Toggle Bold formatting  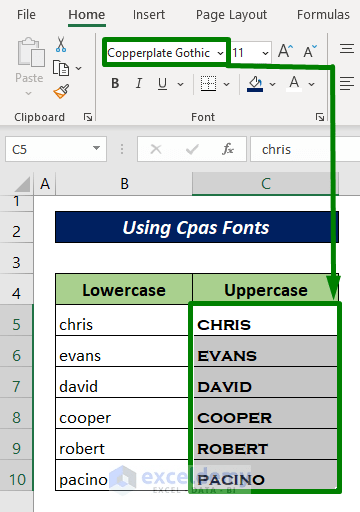coord(115,83)
